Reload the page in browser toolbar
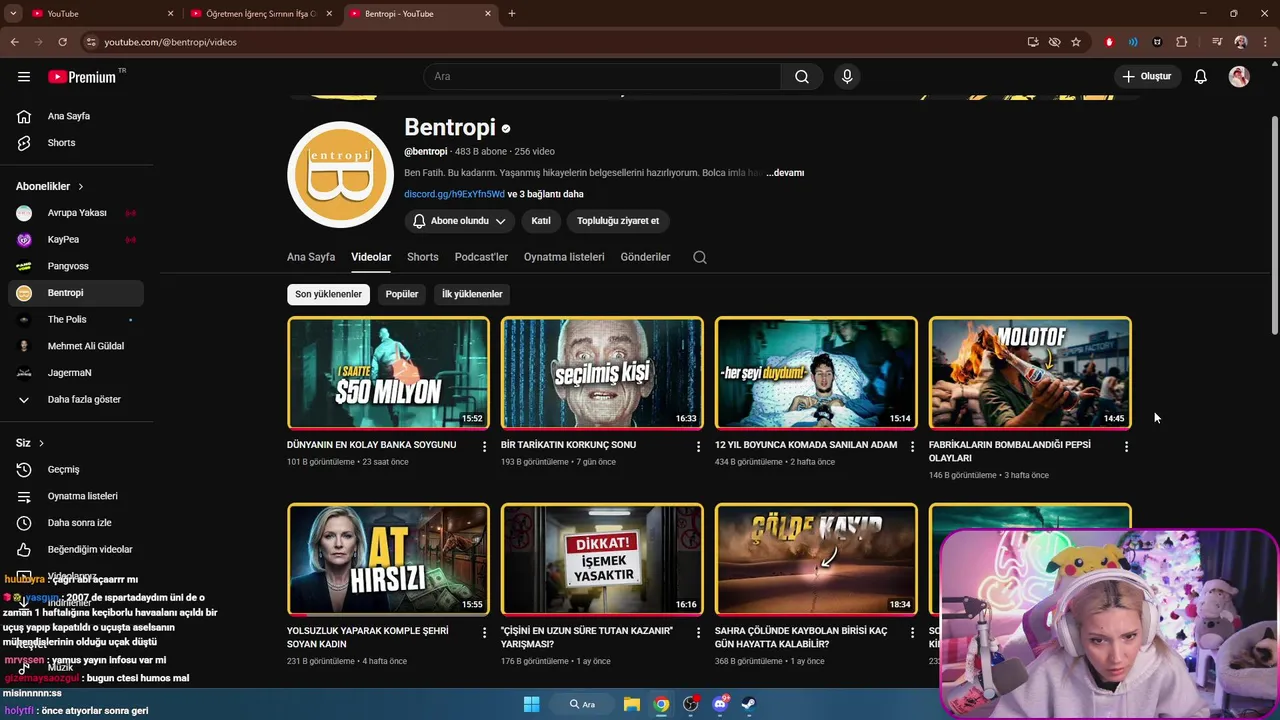This screenshot has width=1280, height=720. pyautogui.click(x=62, y=42)
